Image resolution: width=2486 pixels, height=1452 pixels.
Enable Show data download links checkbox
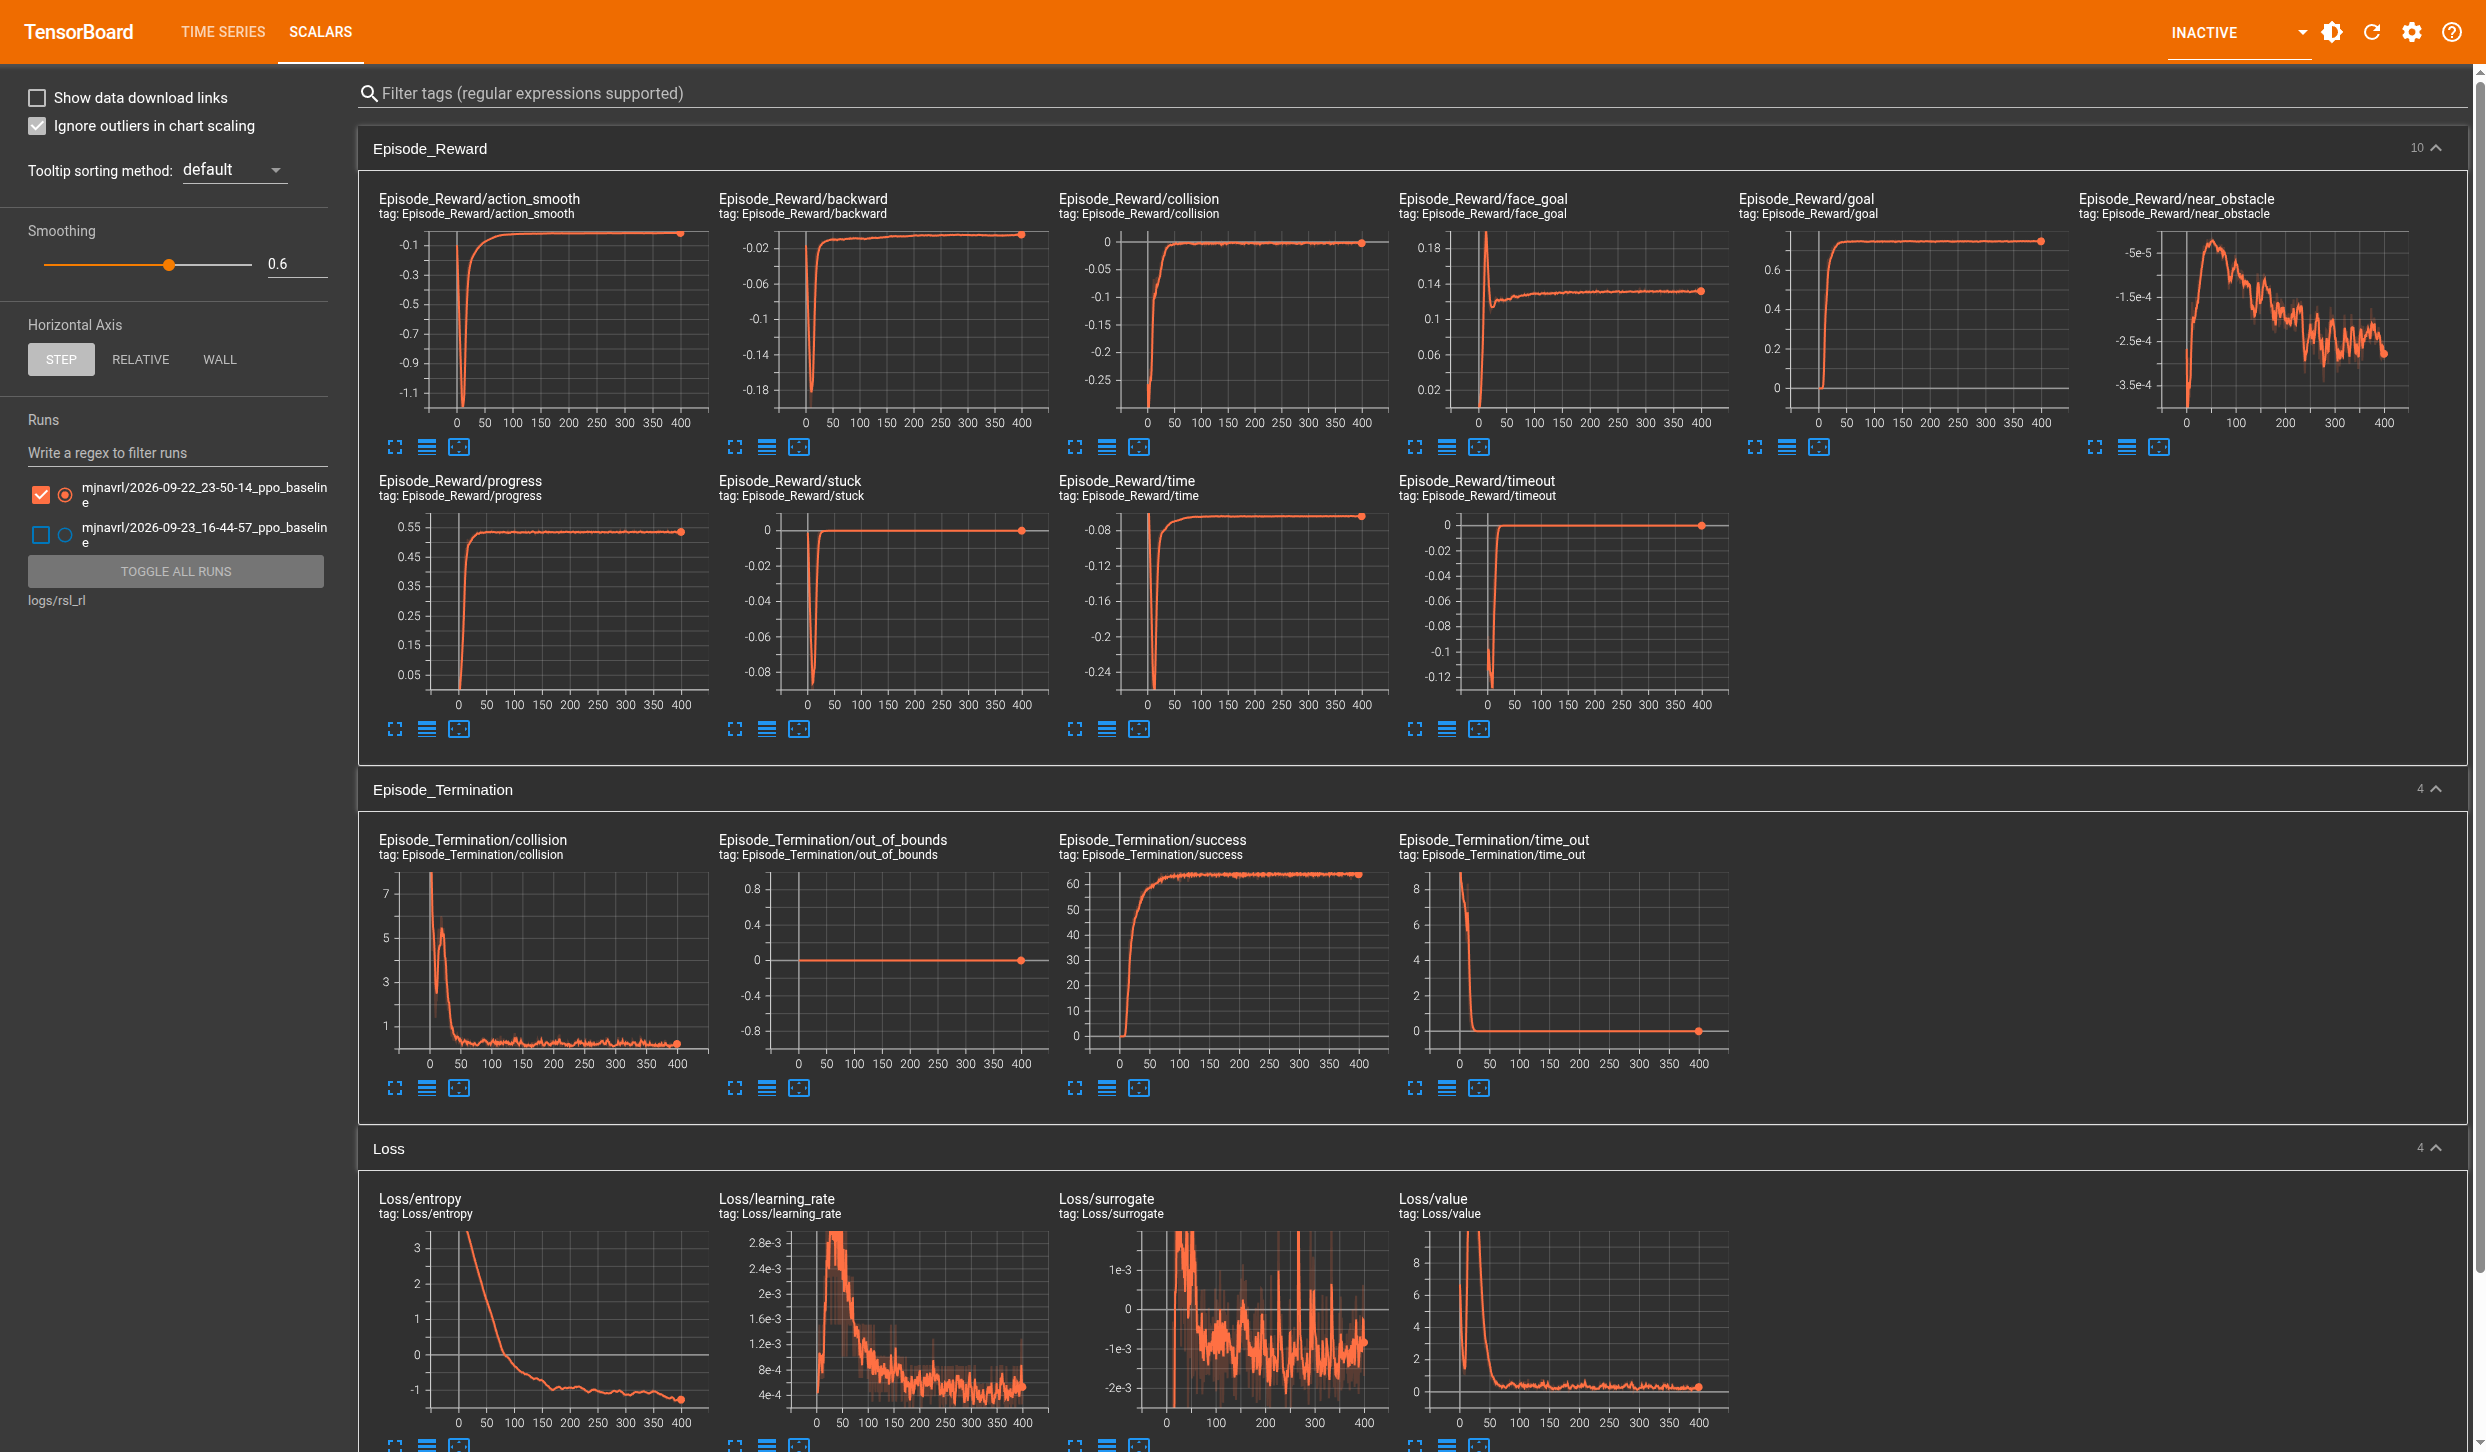coord(37,98)
